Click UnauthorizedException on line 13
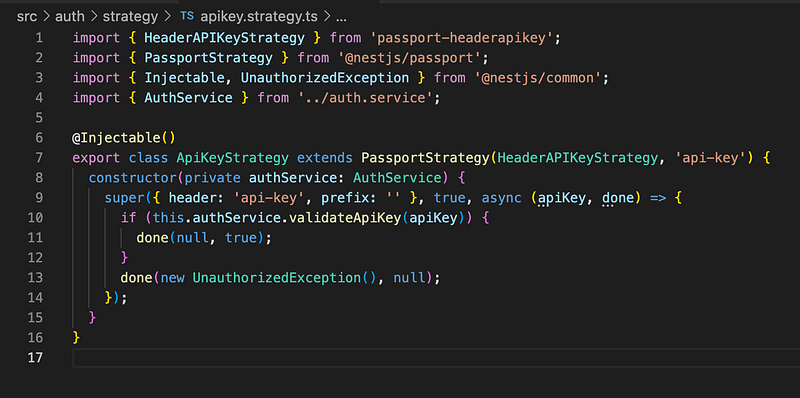Image resolution: width=800 pixels, height=398 pixels. click(x=276, y=278)
